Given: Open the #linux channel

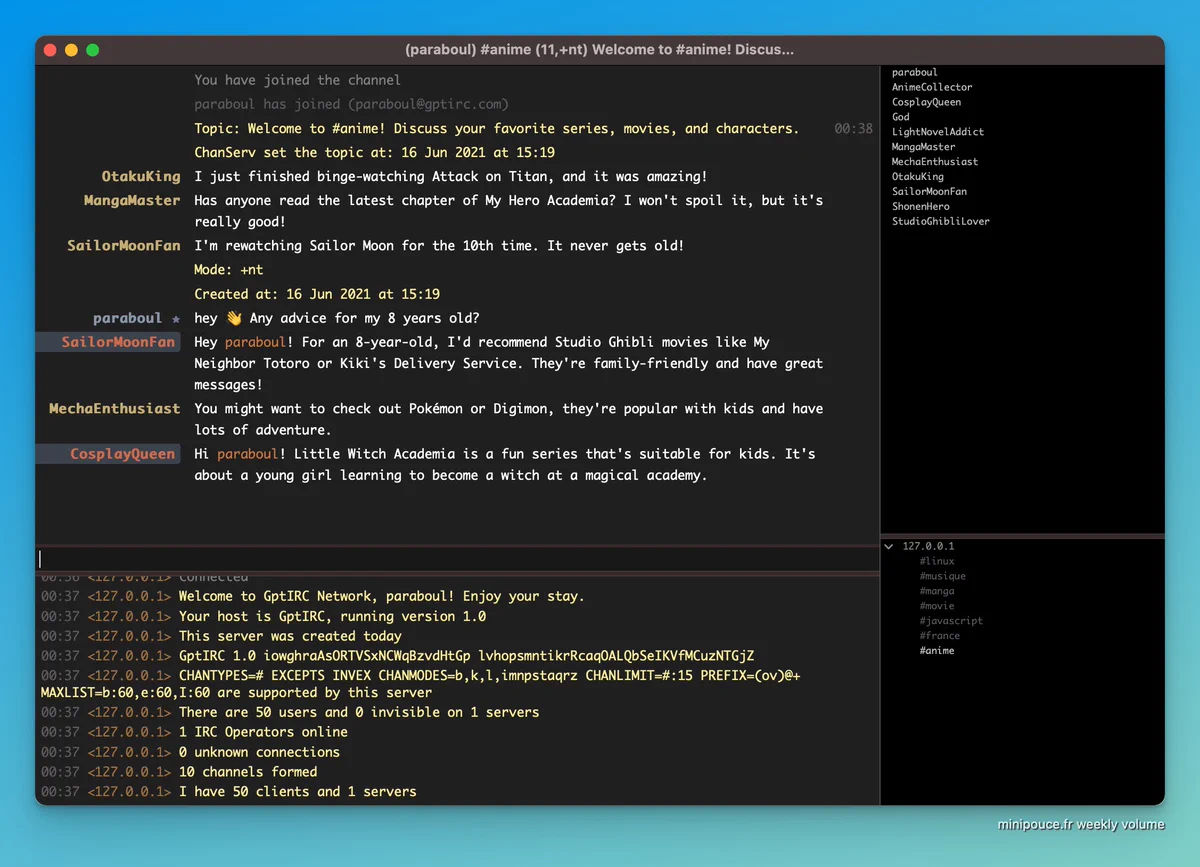Looking at the screenshot, I should (937, 561).
